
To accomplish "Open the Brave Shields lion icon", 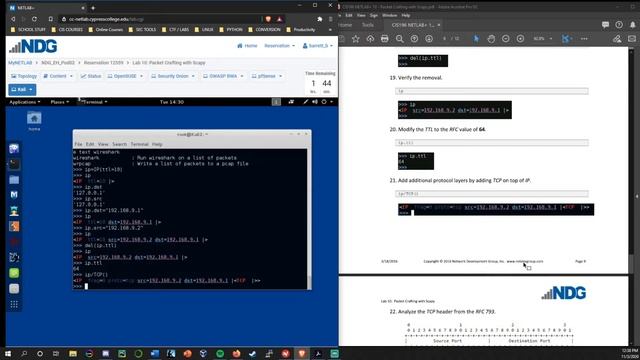I will [268, 19].
